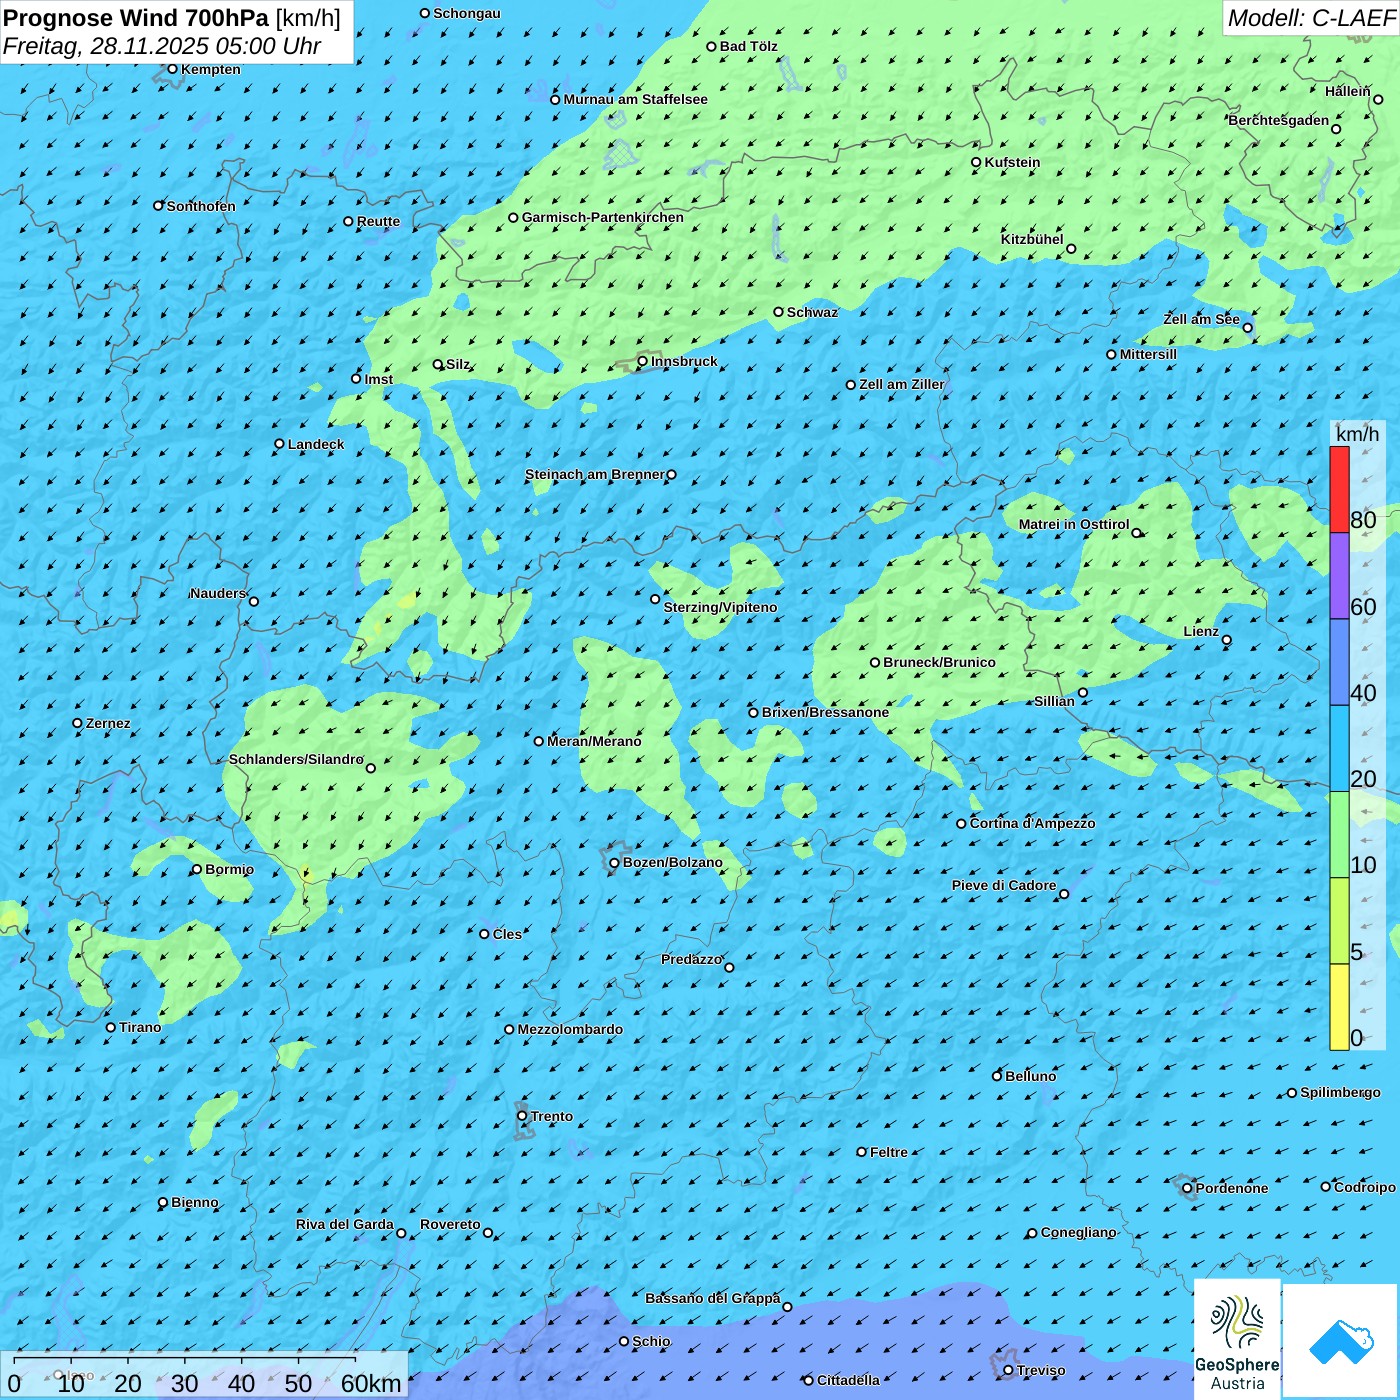Click the 'Cortina d'Ampezzo' label
This screenshot has height=1400, width=1400.
1032,823
